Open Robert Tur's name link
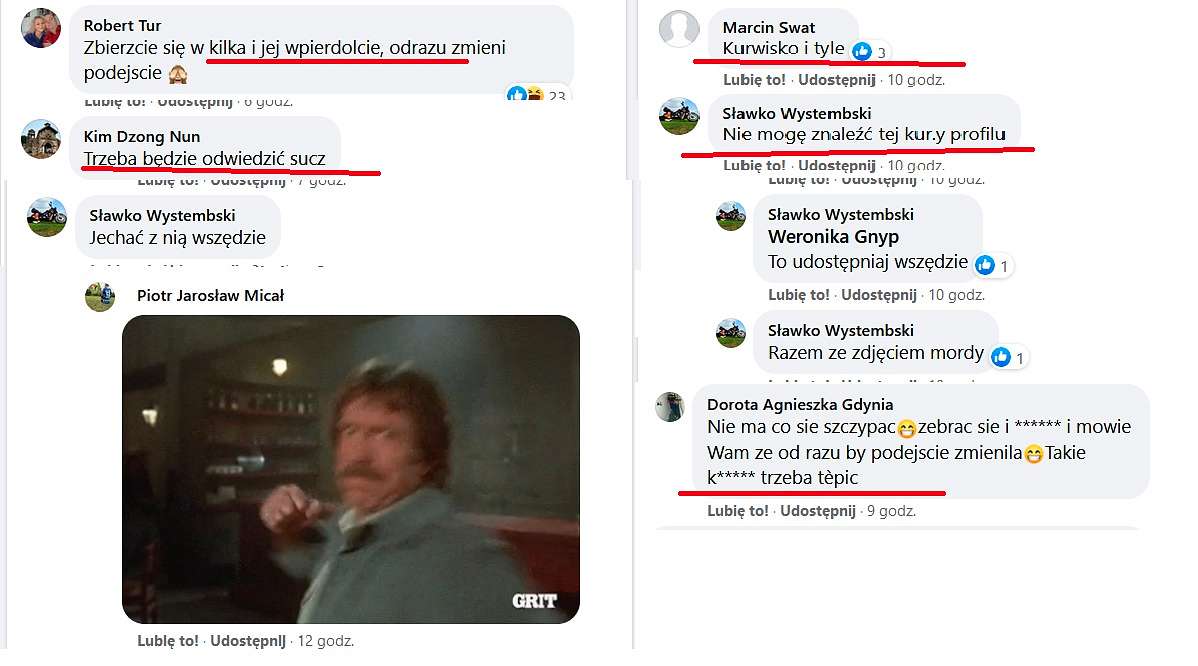 [x=122, y=25]
